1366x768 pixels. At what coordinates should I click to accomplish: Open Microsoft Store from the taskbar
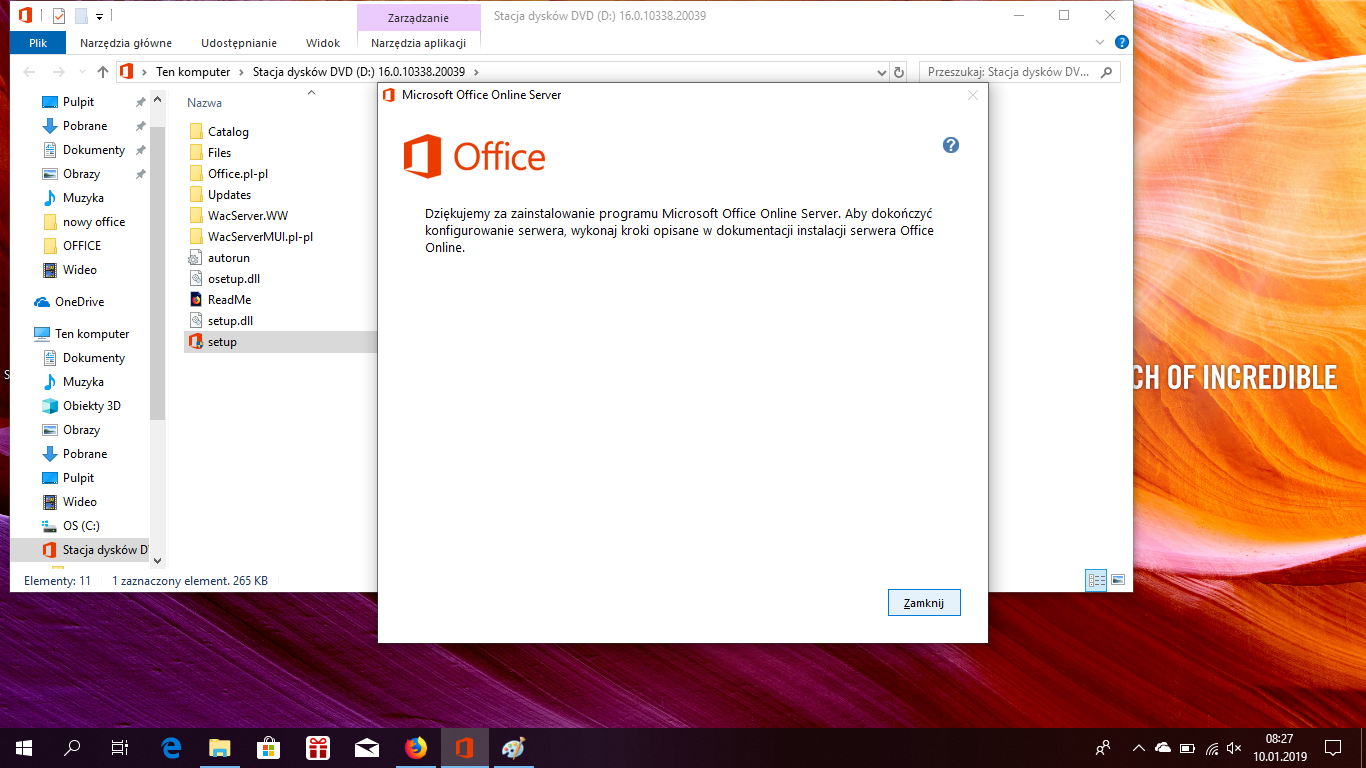tap(269, 747)
